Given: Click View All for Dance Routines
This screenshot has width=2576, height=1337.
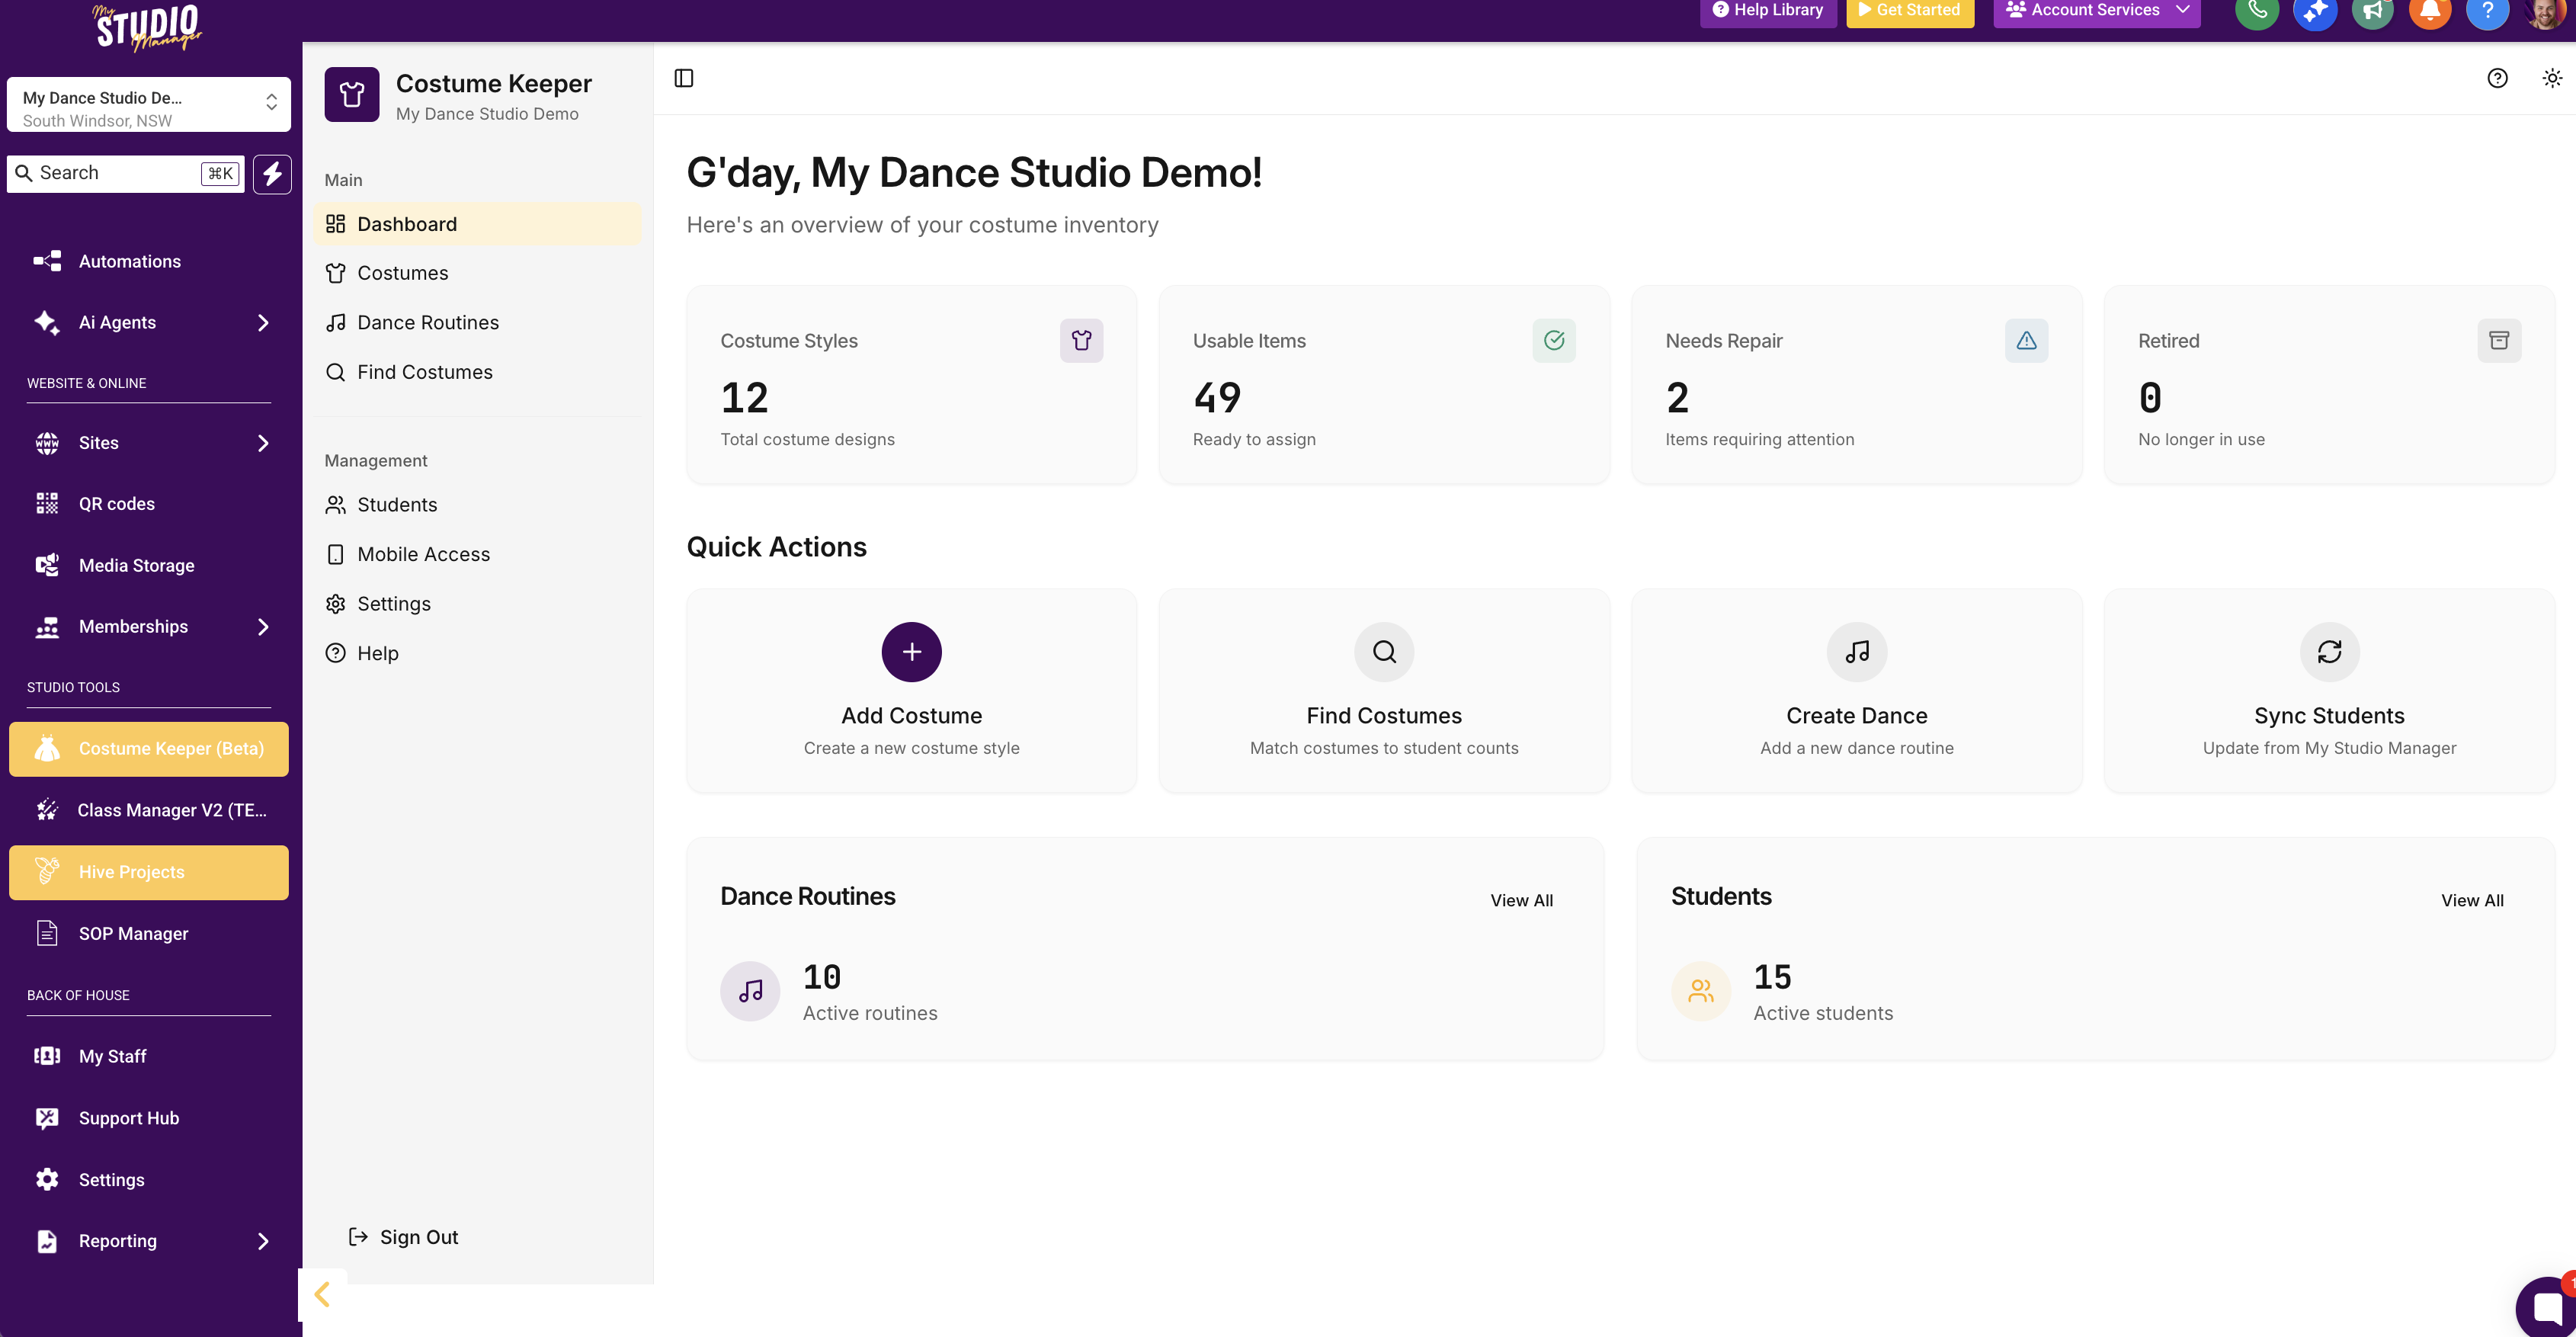Looking at the screenshot, I should pos(1521,900).
